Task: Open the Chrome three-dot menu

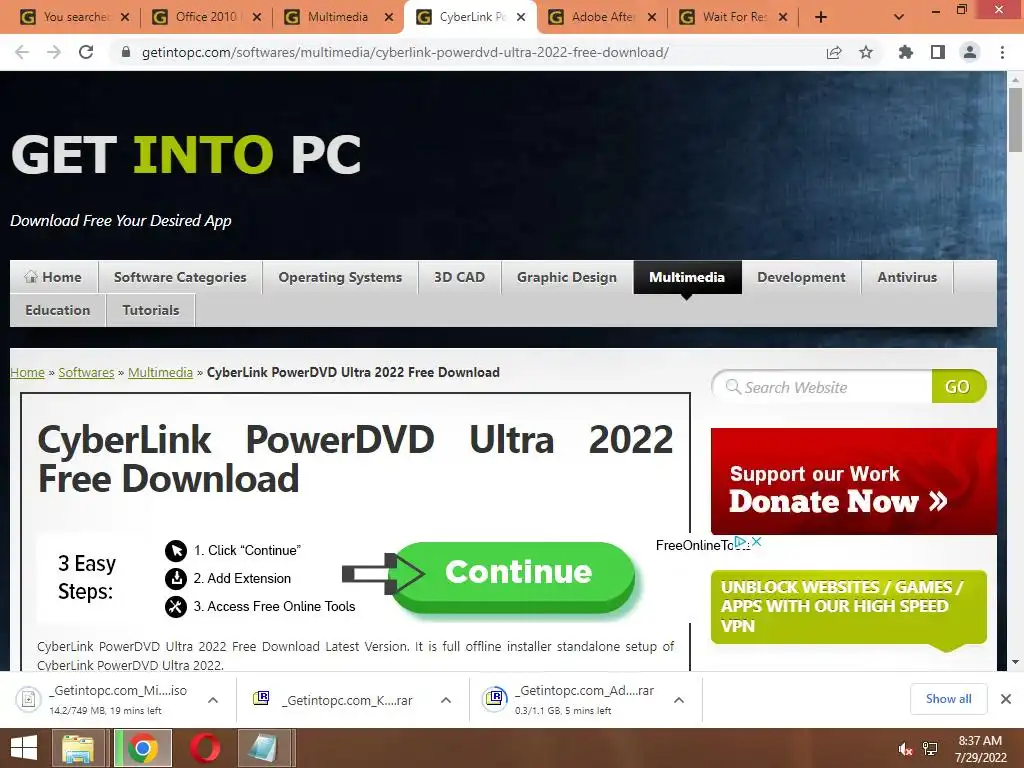Action: 1002,52
